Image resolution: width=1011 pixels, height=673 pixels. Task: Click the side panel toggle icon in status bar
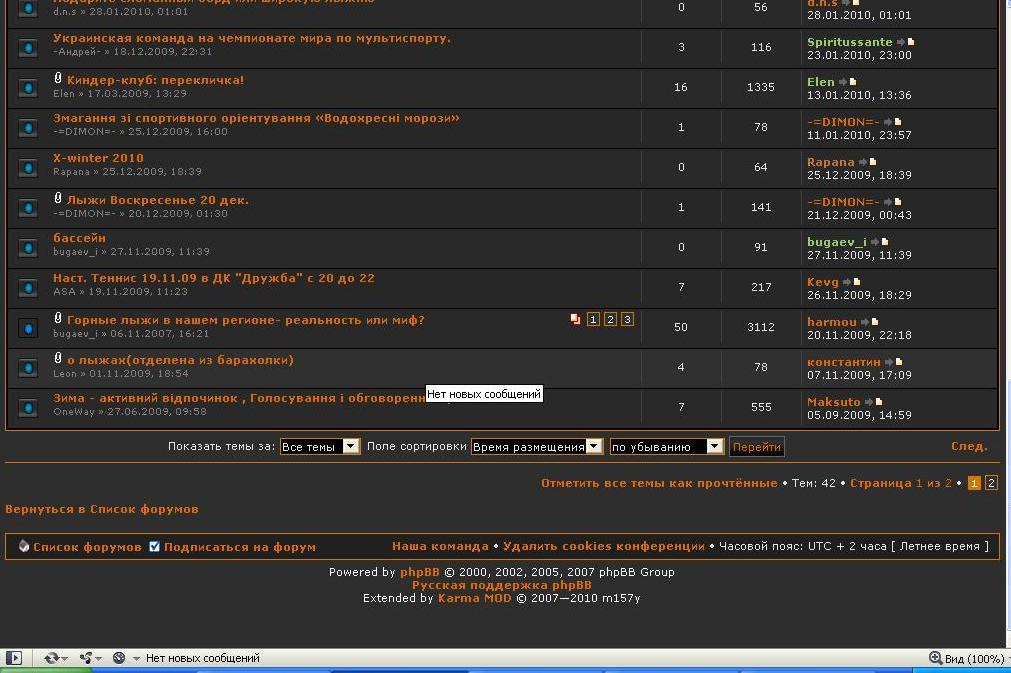(x=14, y=658)
